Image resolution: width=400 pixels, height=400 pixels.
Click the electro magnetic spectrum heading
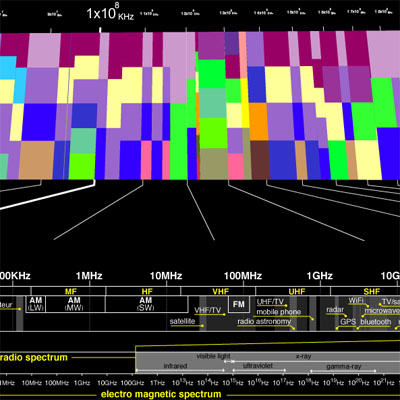pyautogui.click(x=161, y=395)
